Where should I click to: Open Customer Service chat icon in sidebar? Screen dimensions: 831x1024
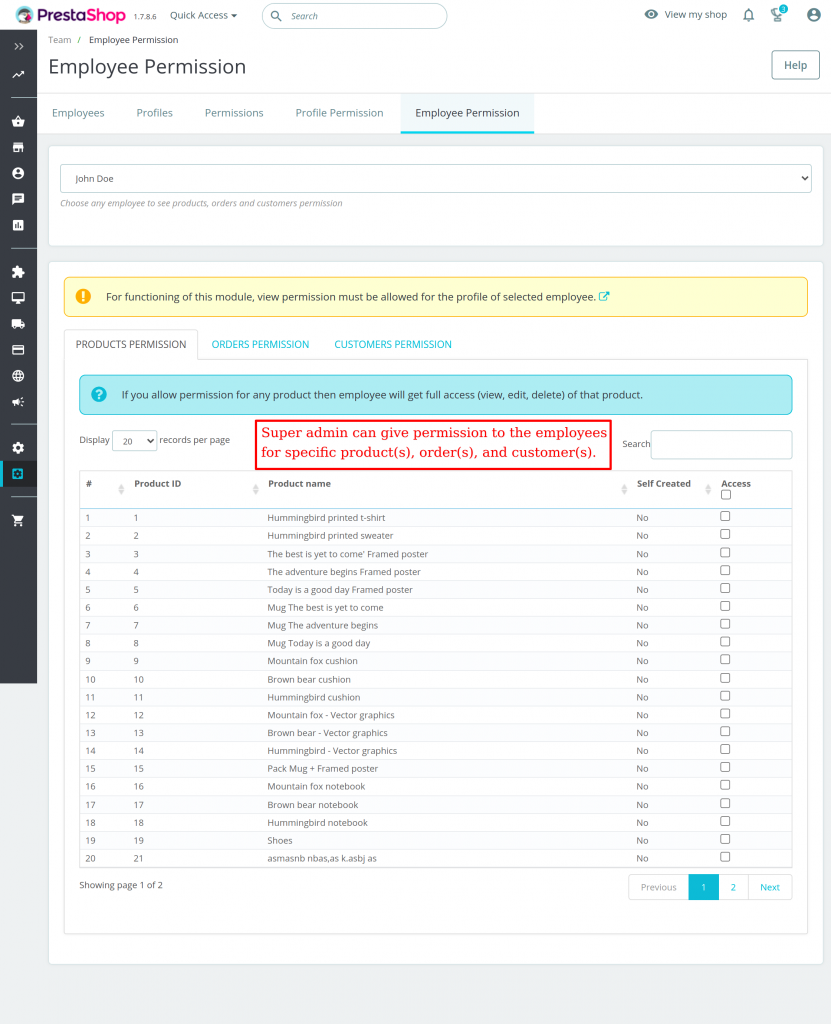click(18, 199)
